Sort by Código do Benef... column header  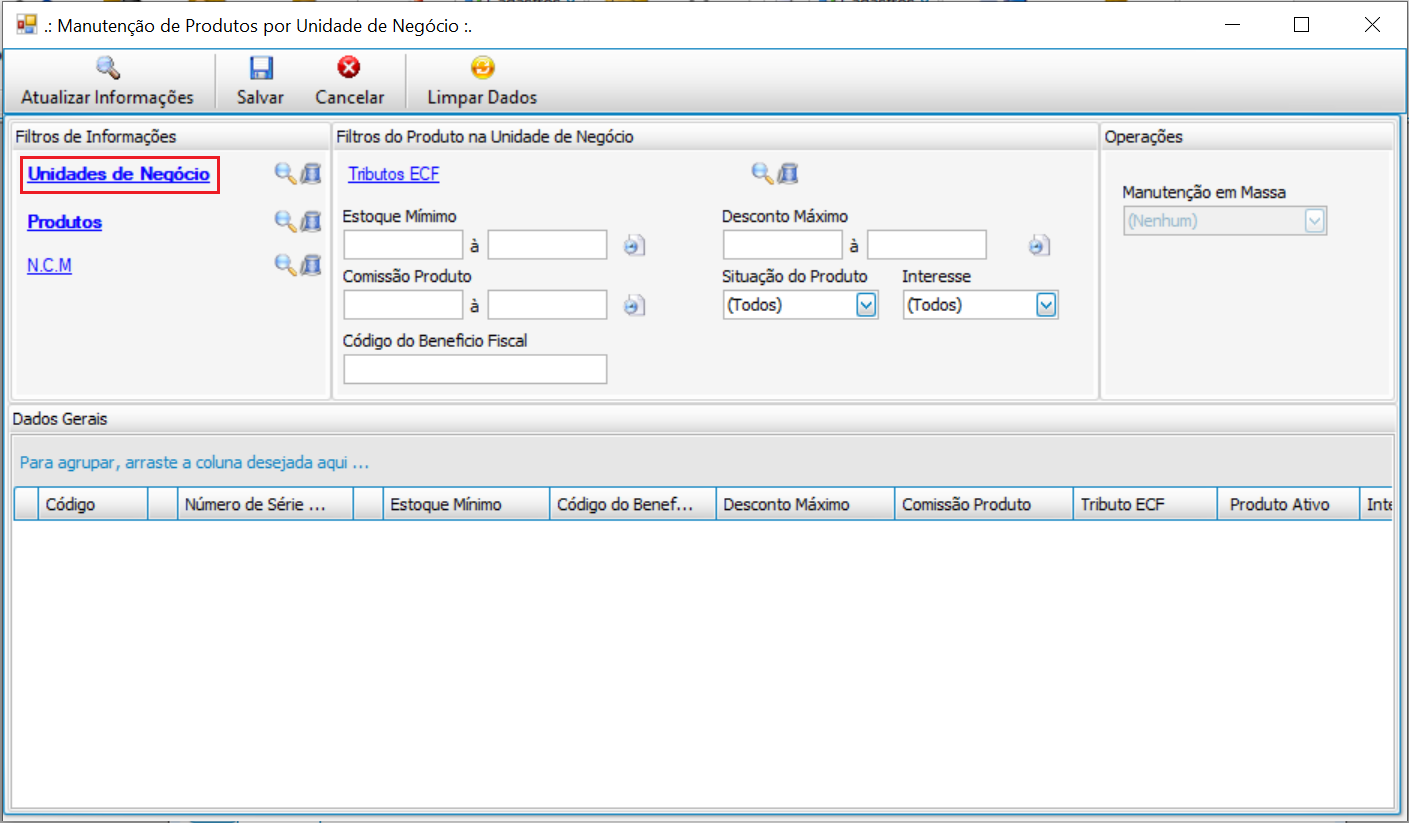coord(633,504)
